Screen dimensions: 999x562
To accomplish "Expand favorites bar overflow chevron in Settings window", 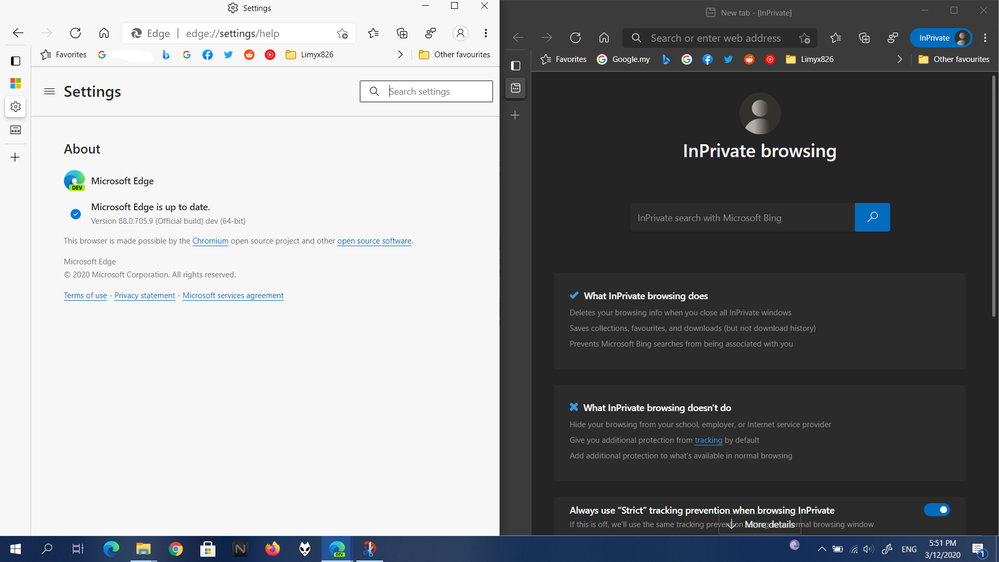I will (x=400, y=55).
